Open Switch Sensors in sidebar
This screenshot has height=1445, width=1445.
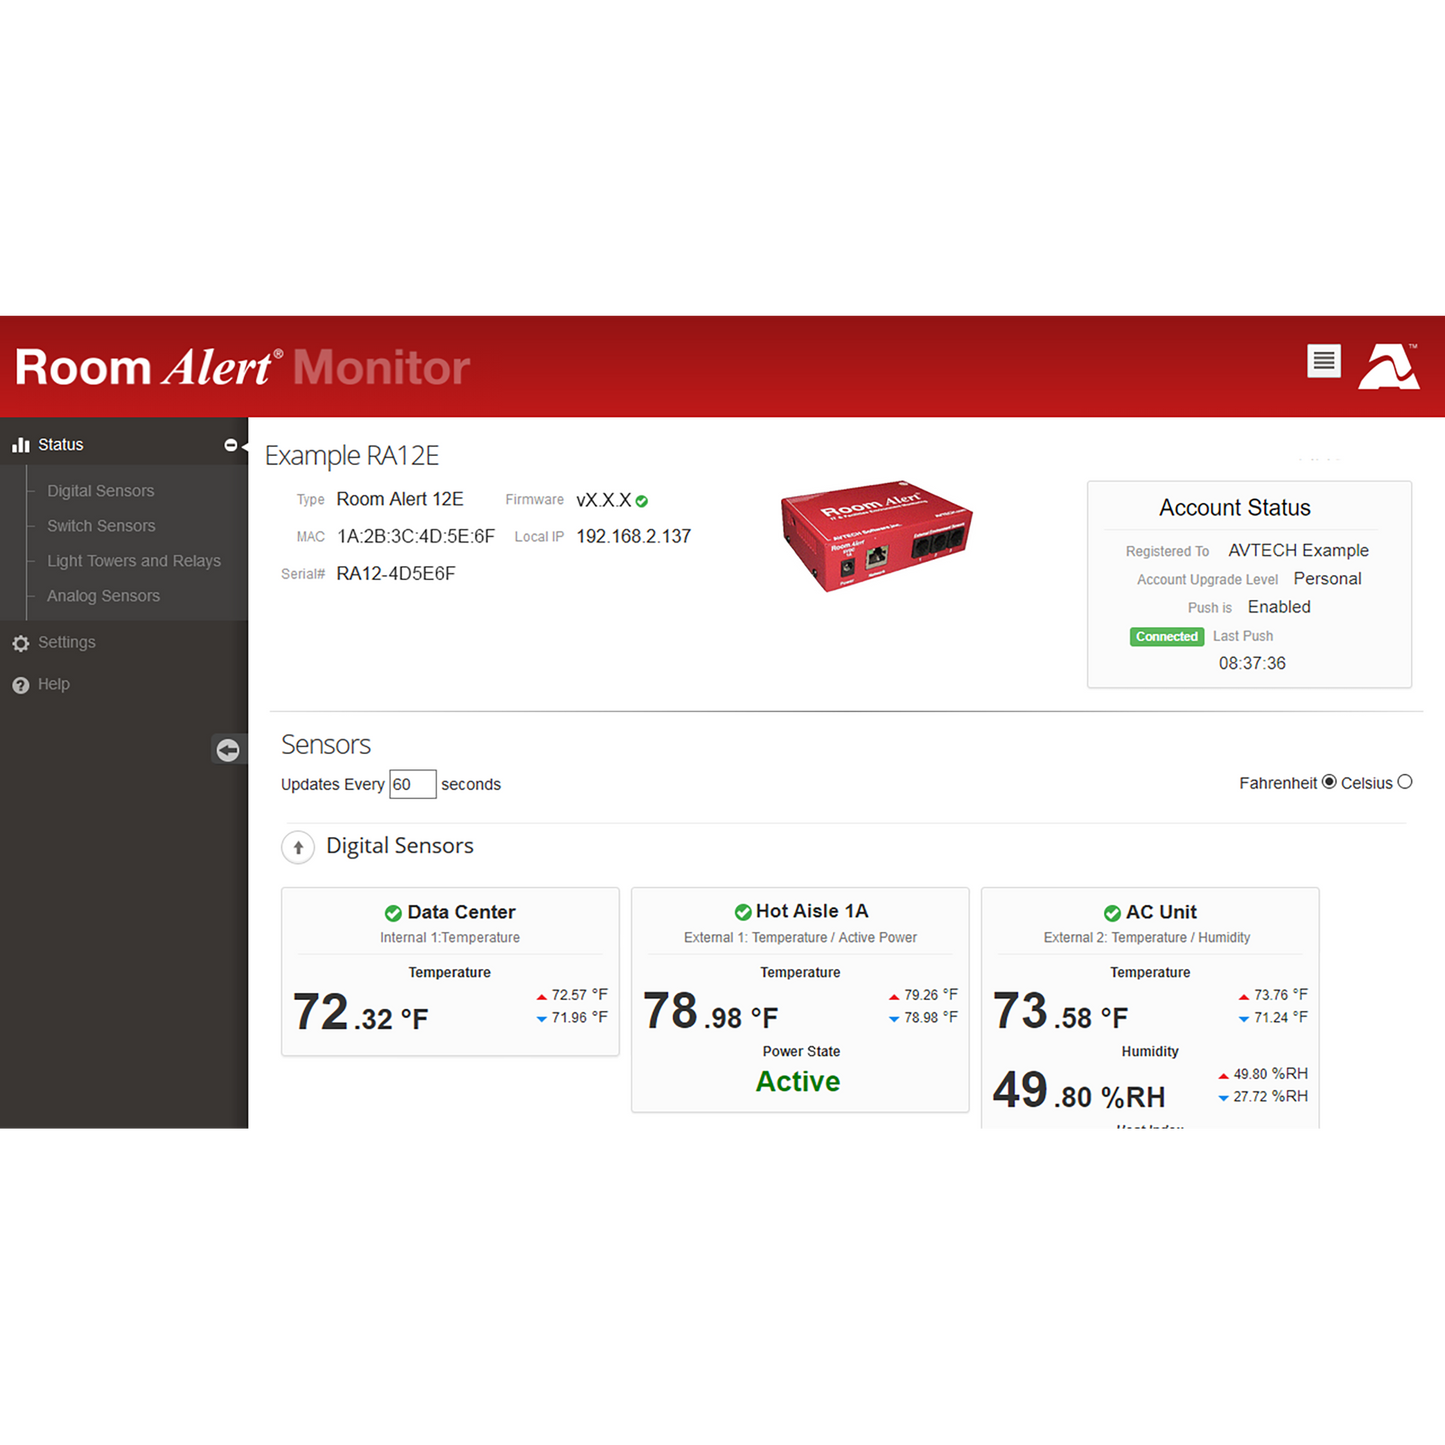(101, 526)
